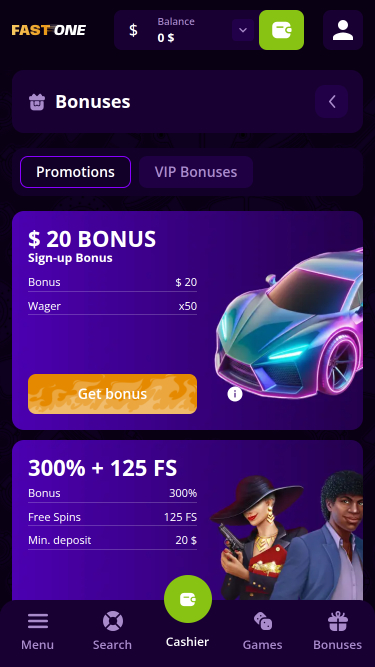Click the gangster characters promo image
375x667 pixels.
tap(287, 535)
